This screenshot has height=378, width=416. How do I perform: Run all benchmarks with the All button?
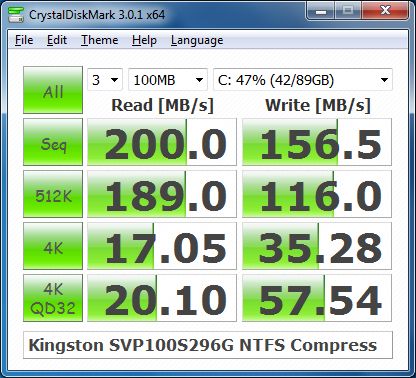tap(53, 90)
